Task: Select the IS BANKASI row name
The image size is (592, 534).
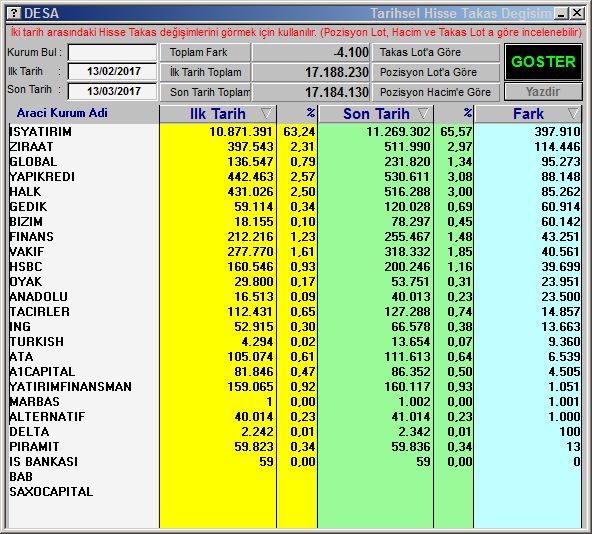Action: coord(44,462)
